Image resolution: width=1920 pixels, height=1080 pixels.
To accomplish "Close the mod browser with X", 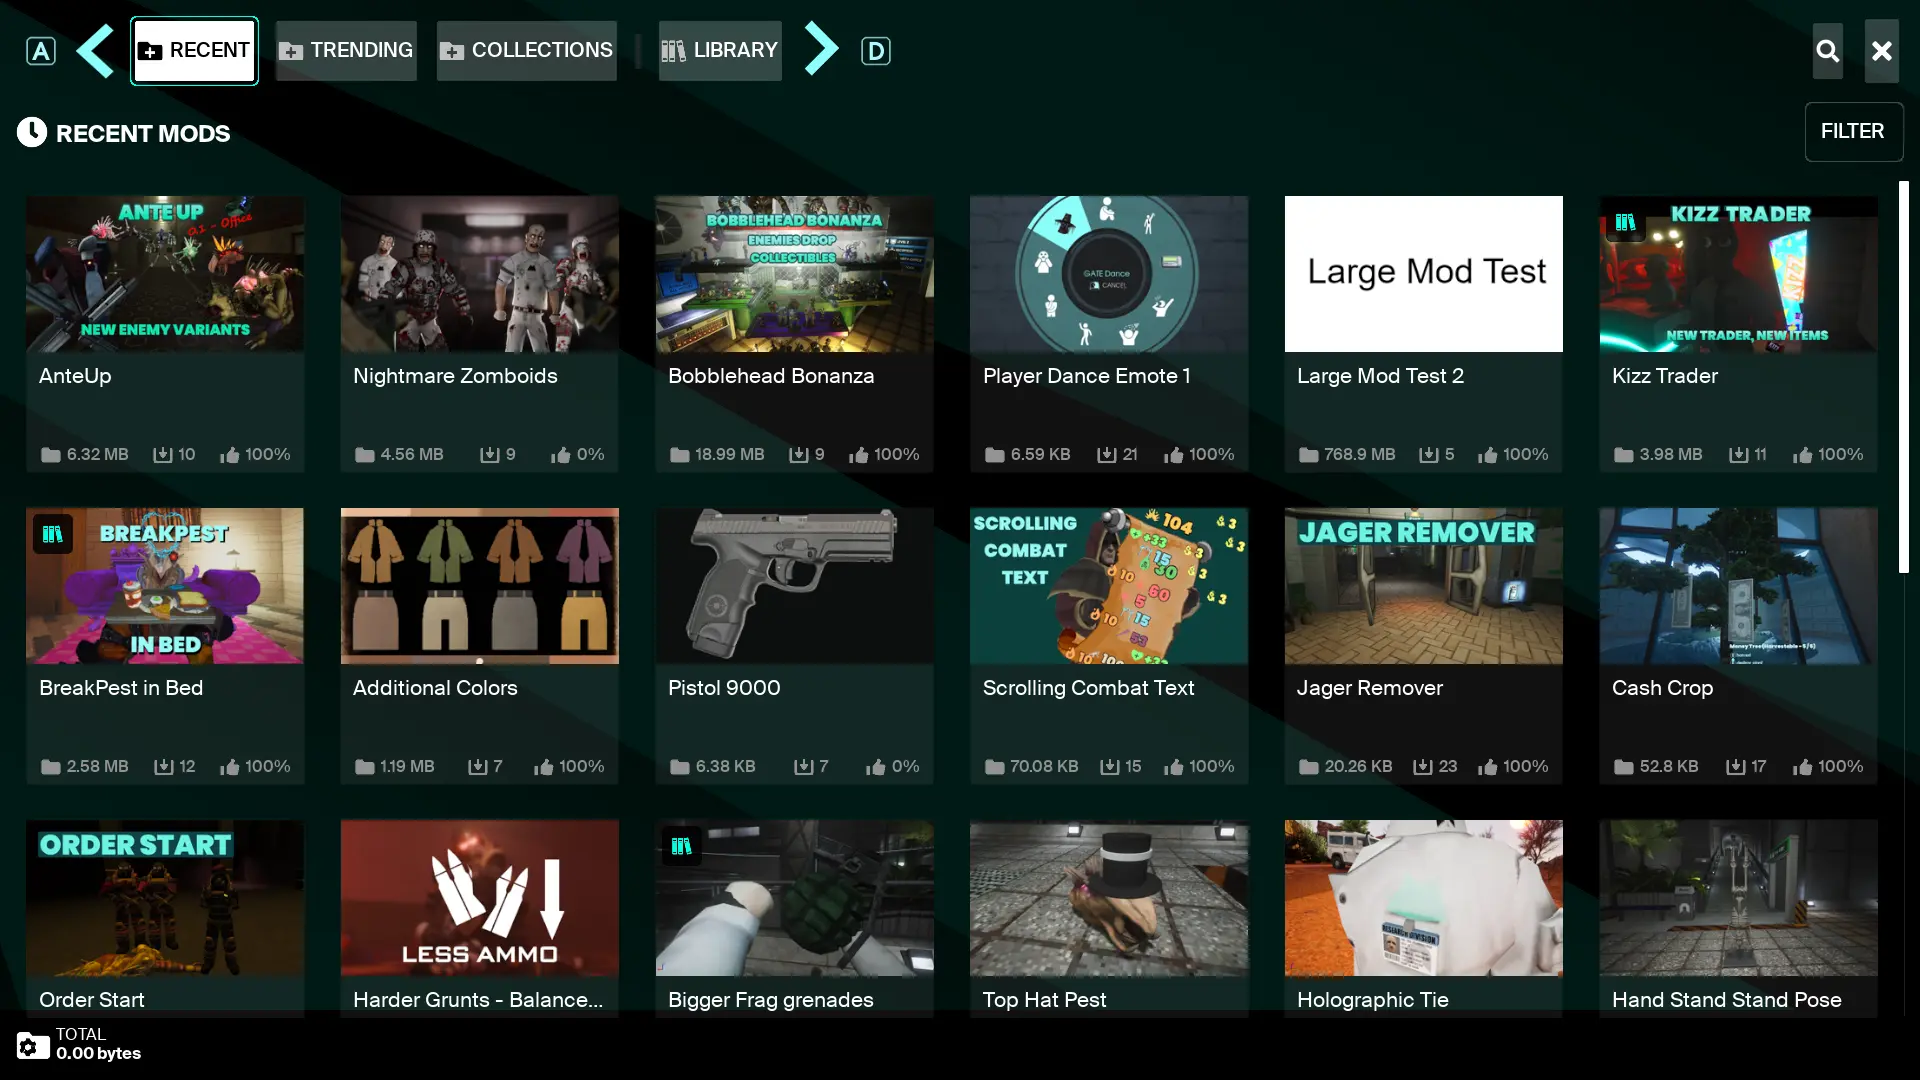I will (x=1881, y=51).
